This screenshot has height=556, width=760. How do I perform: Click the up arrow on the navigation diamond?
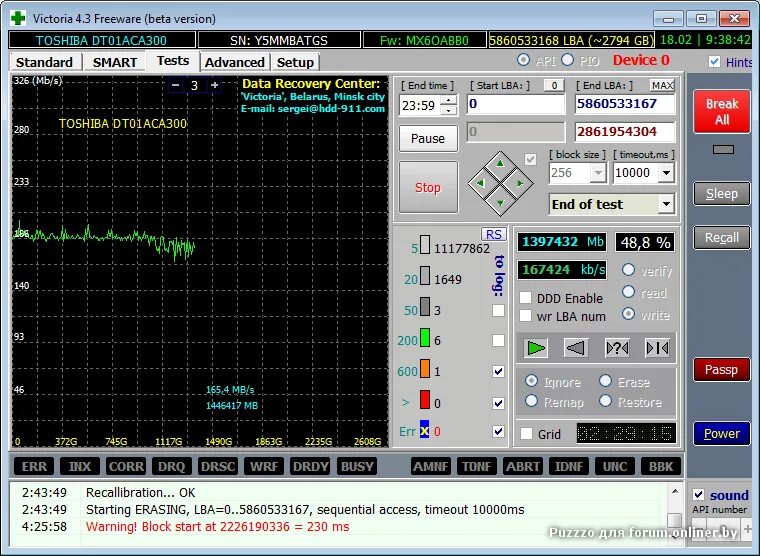click(500, 163)
